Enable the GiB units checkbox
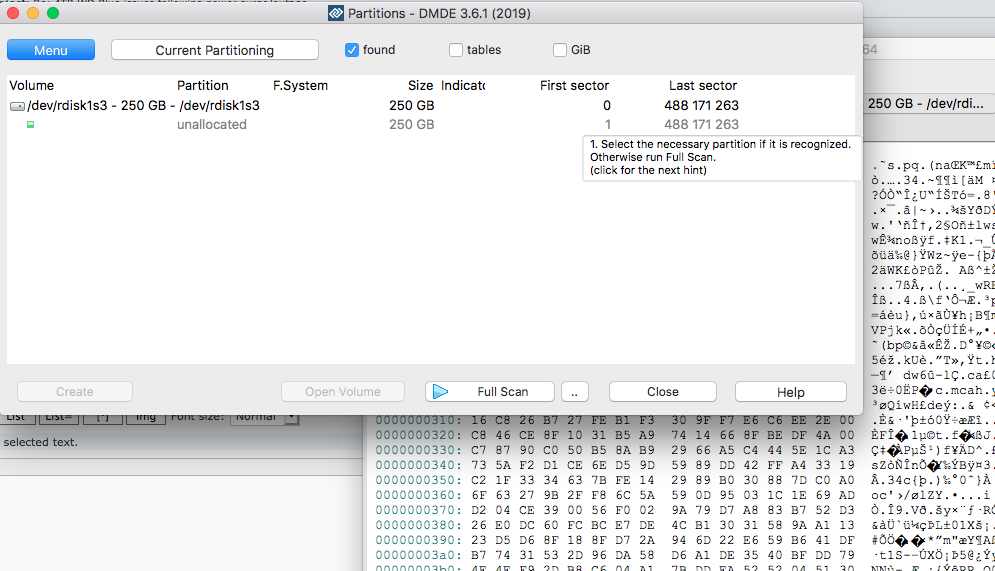The width and height of the screenshot is (995, 571). [560, 50]
